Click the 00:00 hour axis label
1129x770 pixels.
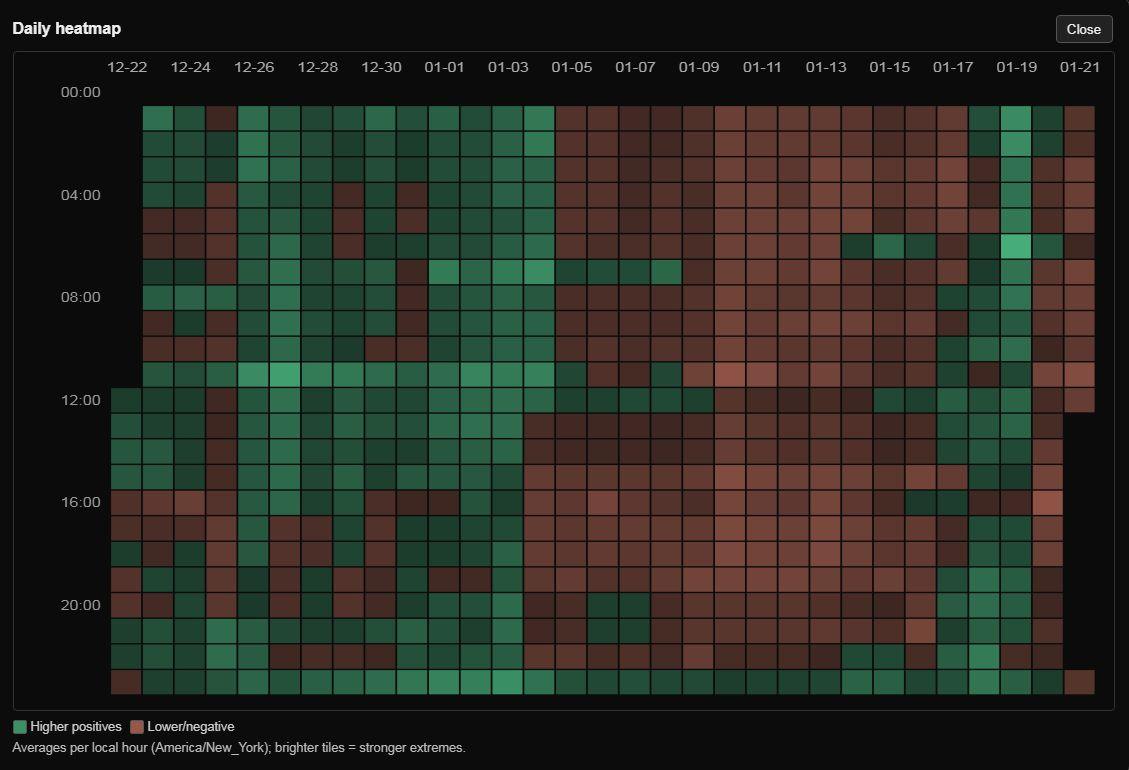point(81,92)
